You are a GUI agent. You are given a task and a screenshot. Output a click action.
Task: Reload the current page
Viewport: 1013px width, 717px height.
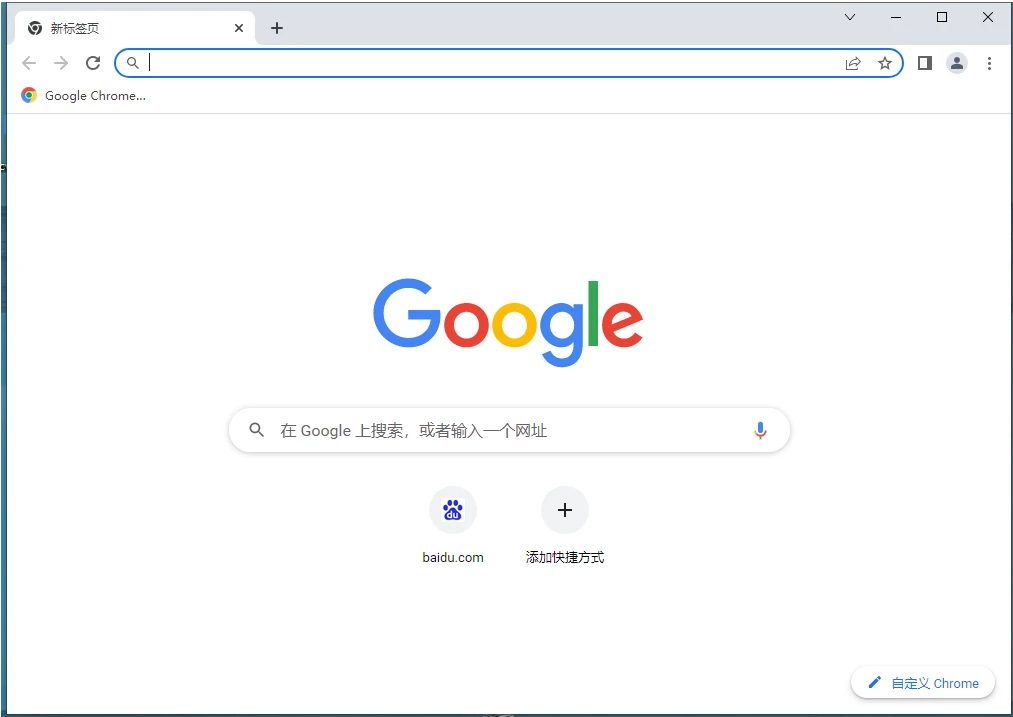(x=93, y=63)
